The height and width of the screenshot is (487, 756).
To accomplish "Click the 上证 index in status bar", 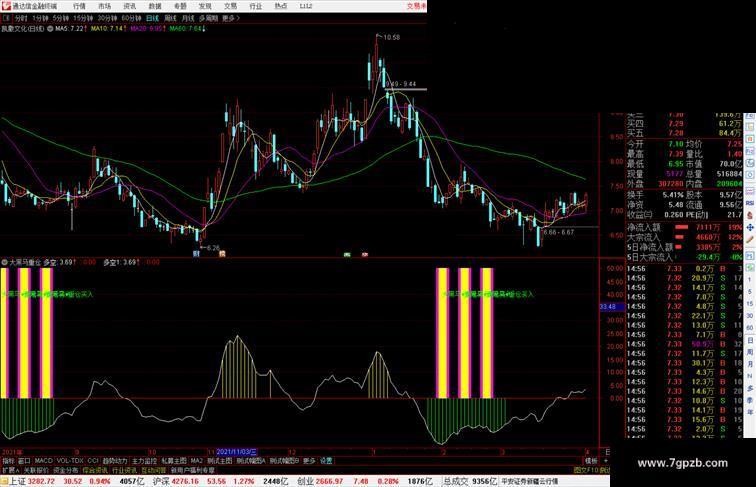I will (x=17, y=481).
